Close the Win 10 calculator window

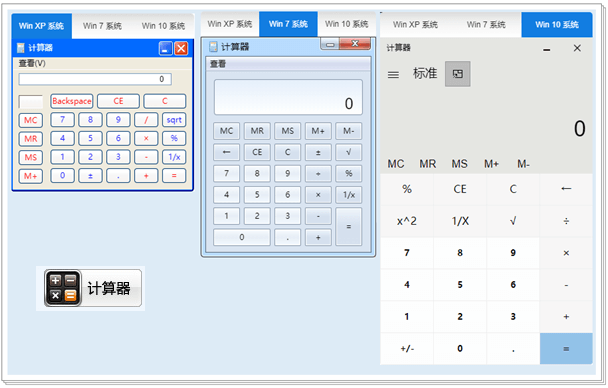(x=577, y=48)
